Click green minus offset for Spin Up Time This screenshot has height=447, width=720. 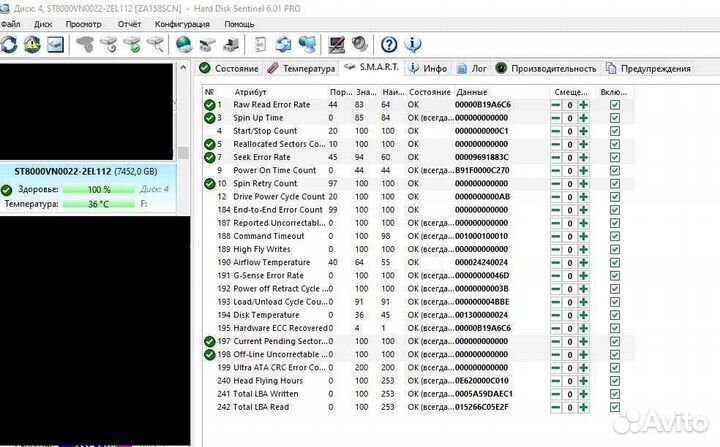click(x=556, y=118)
